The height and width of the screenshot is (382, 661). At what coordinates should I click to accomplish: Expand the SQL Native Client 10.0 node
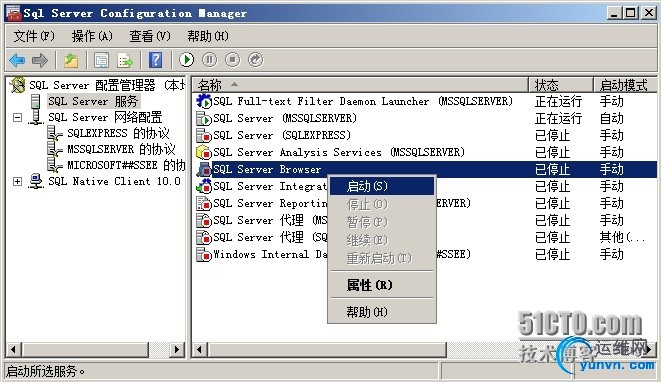point(17,181)
